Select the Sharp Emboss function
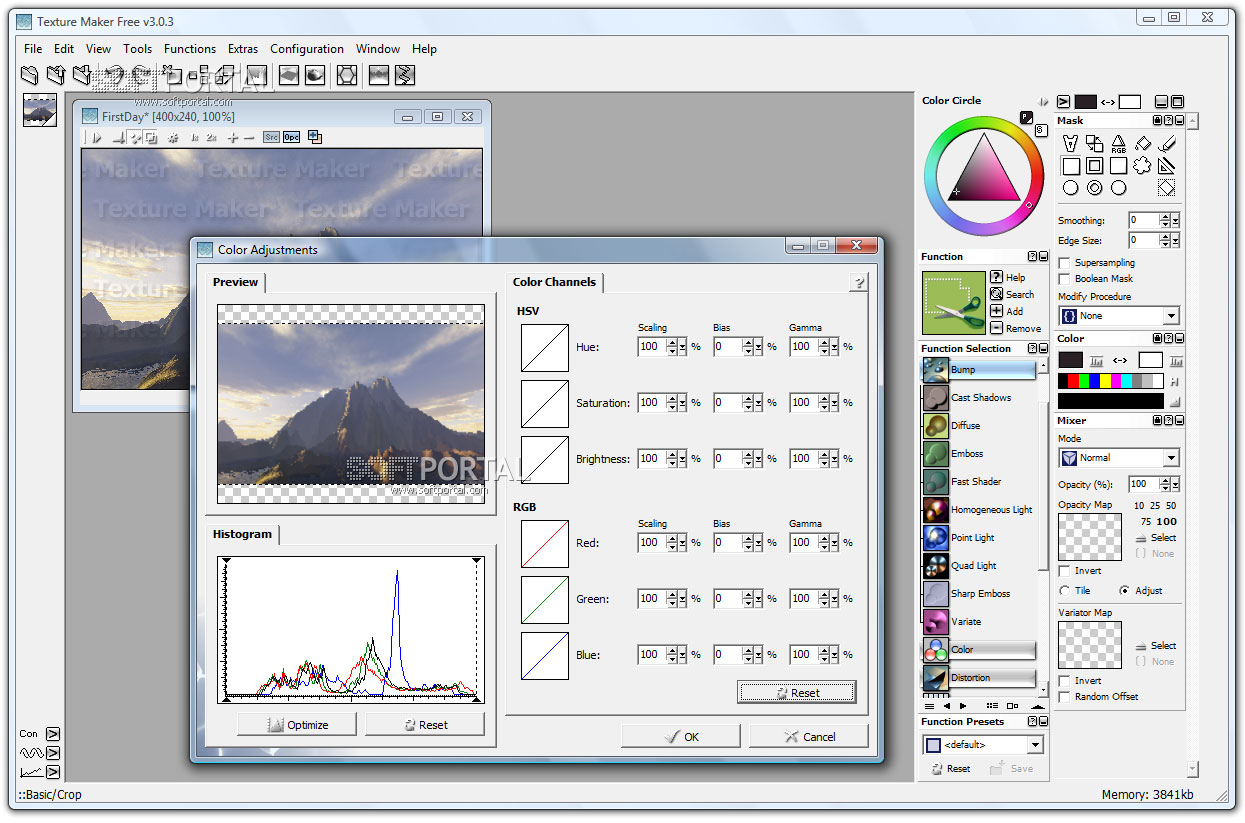Viewport: 1245px width, 823px height. click(x=978, y=594)
